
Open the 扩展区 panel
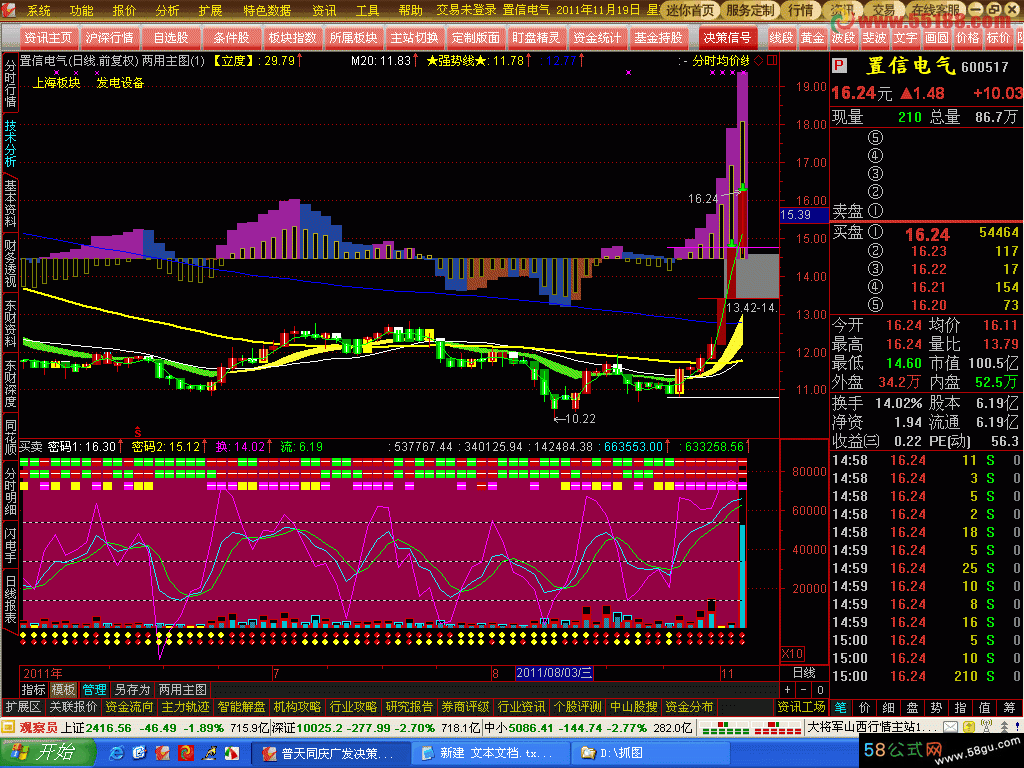[24, 707]
